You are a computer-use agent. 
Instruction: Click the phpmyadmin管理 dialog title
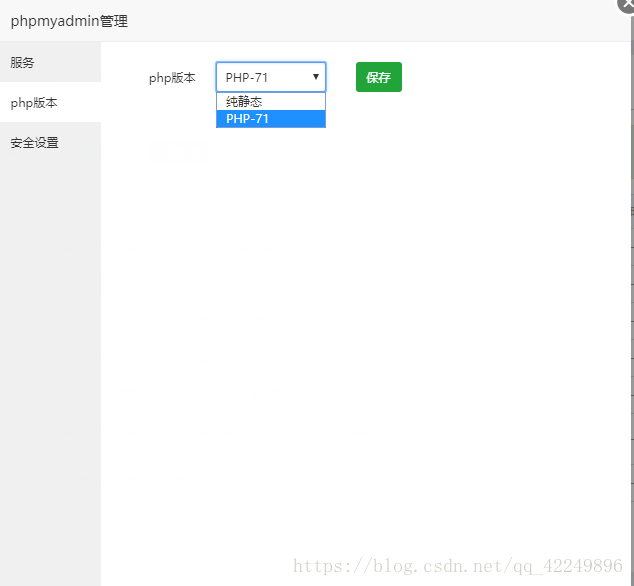[x=69, y=21]
